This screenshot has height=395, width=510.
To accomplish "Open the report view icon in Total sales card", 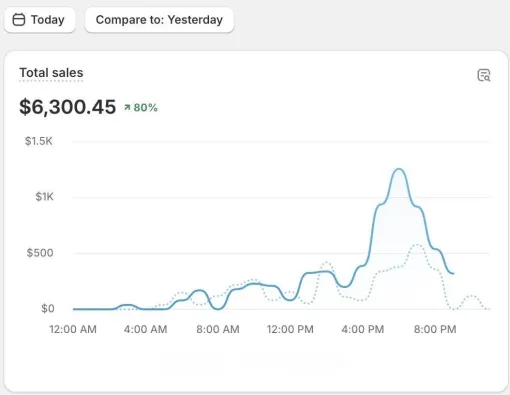I will coord(484,75).
